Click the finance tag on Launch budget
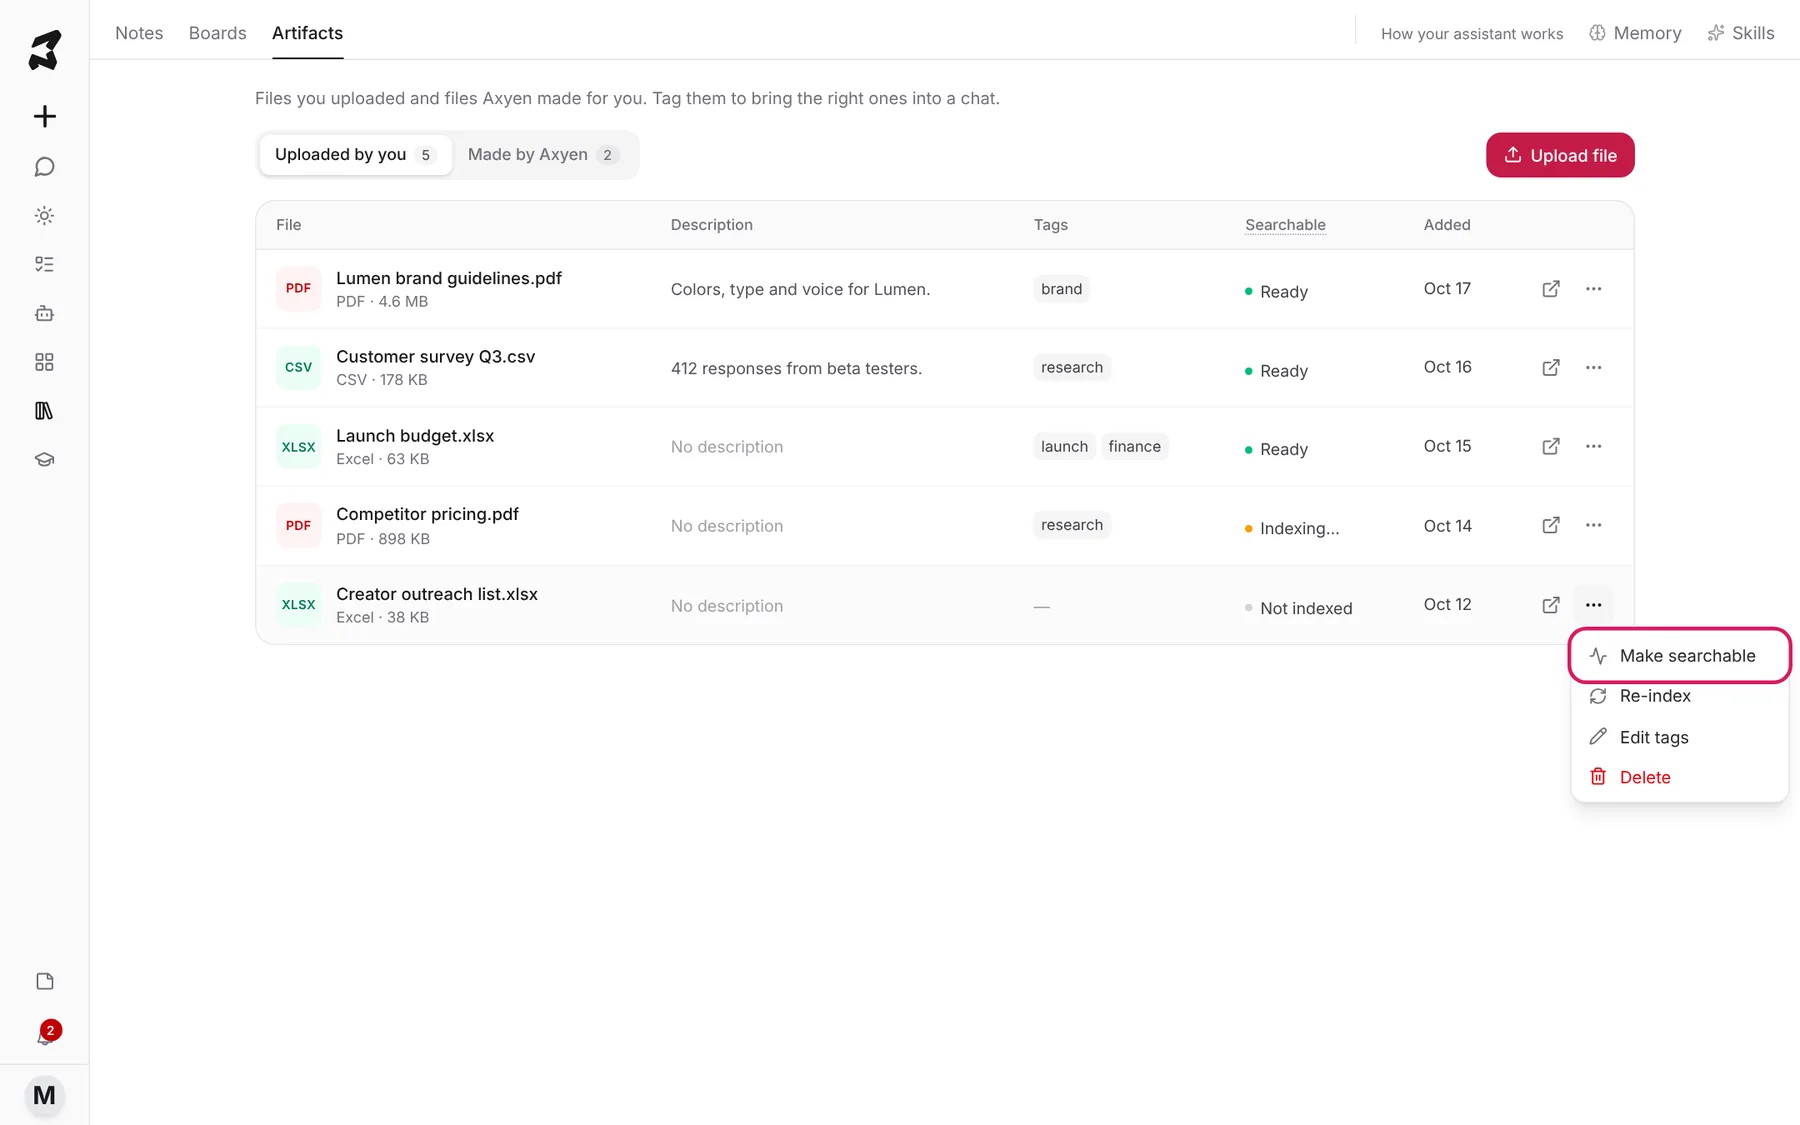 click(x=1135, y=446)
